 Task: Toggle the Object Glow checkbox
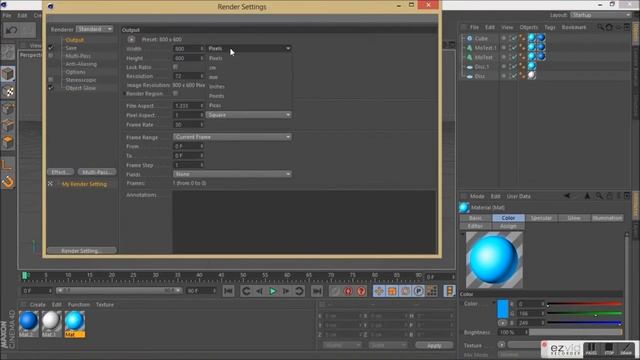tap(51, 88)
